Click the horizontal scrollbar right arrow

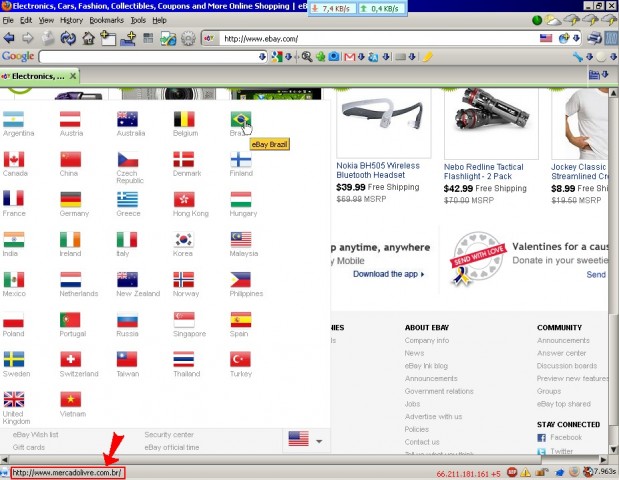pos(603,459)
